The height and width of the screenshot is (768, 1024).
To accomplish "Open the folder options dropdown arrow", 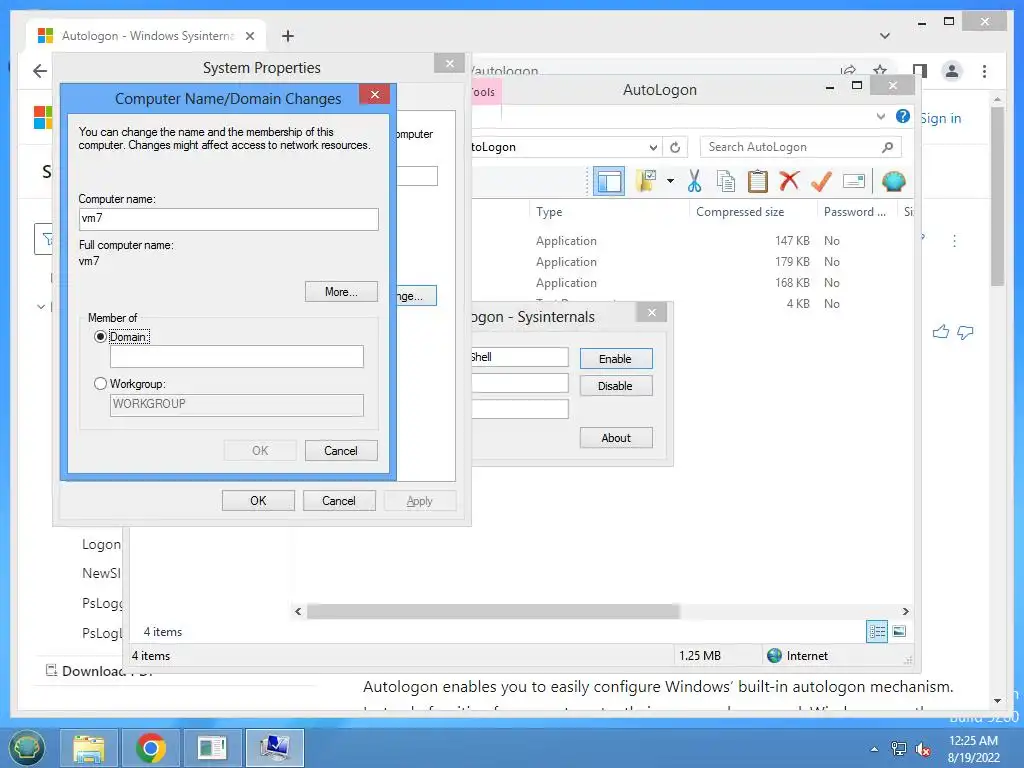I will pyautogui.click(x=670, y=181).
